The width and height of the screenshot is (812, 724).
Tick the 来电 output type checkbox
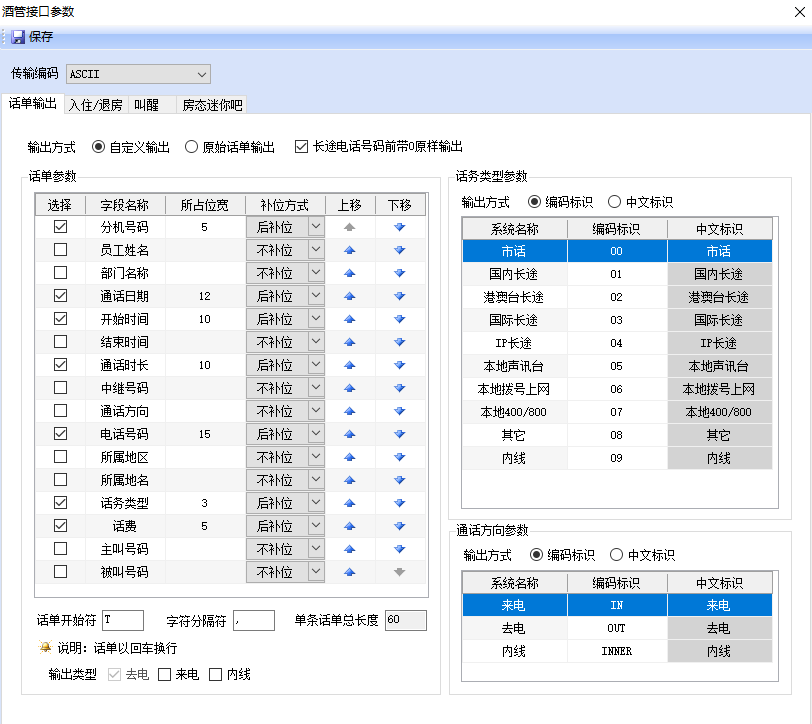pos(165,675)
